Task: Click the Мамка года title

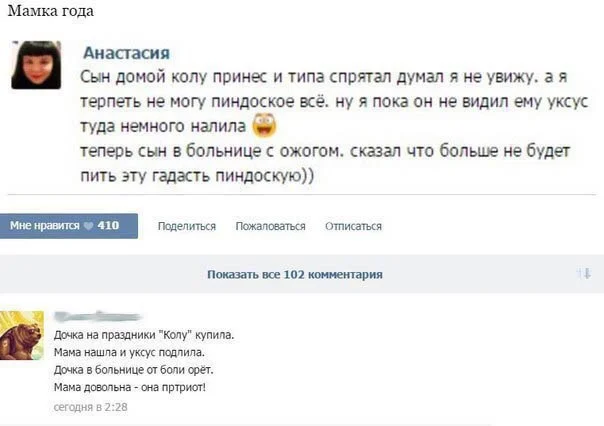Action: [50, 13]
